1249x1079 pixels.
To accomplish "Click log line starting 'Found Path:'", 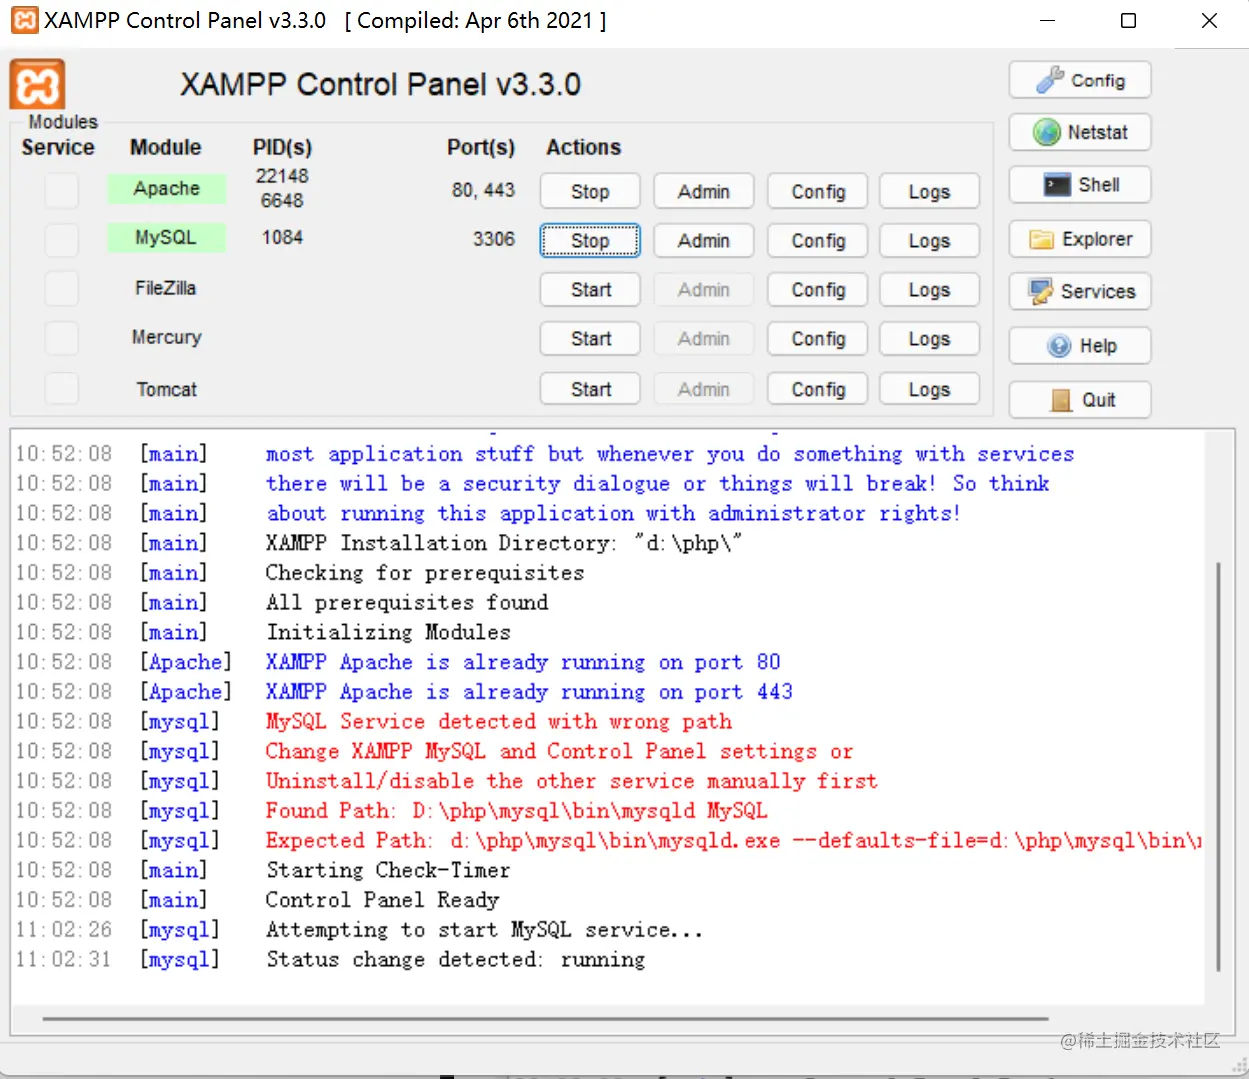I will tap(516, 810).
